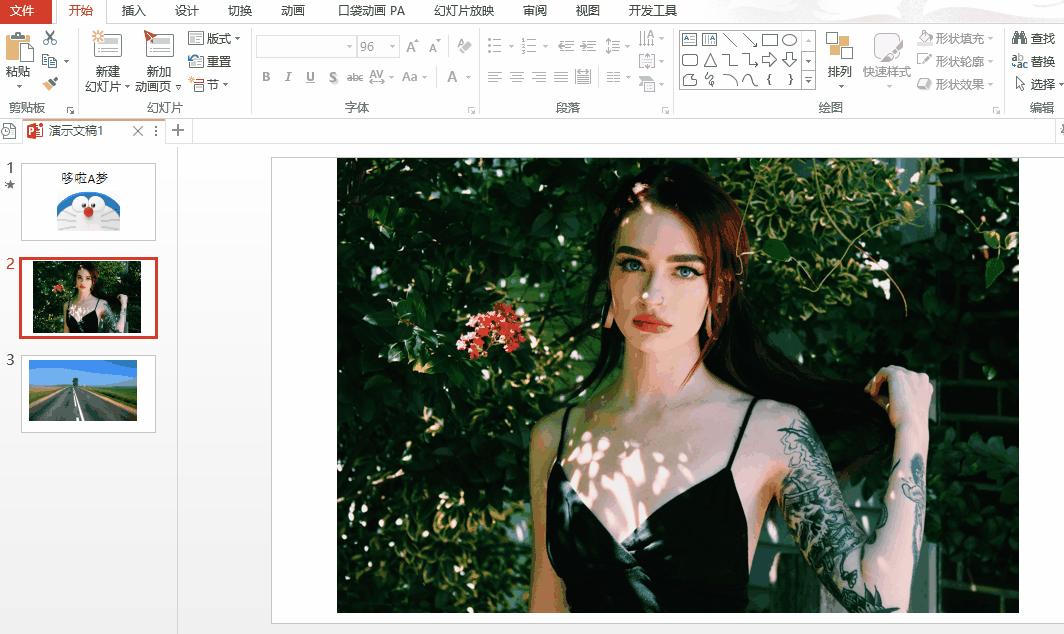Switch to the Animations (动画) tab

292,11
